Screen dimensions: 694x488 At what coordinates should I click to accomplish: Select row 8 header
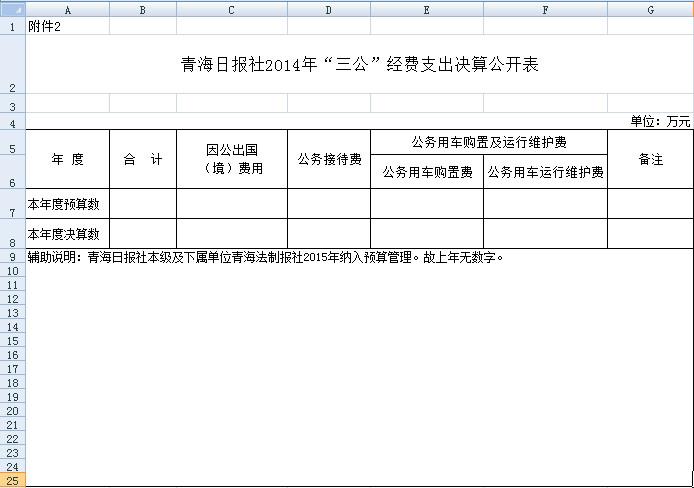click(13, 234)
